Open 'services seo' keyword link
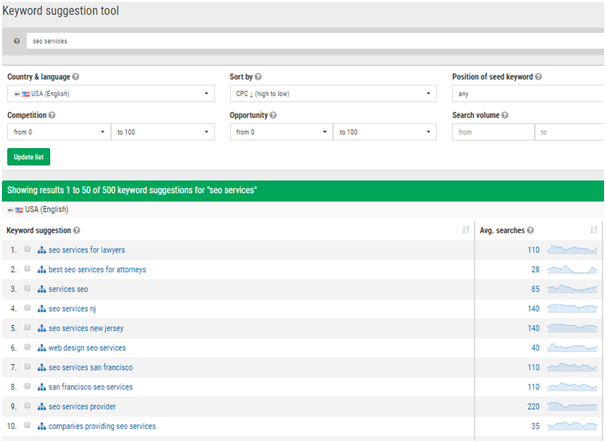The image size is (606, 443). pyautogui.click(x=68, y=289)
